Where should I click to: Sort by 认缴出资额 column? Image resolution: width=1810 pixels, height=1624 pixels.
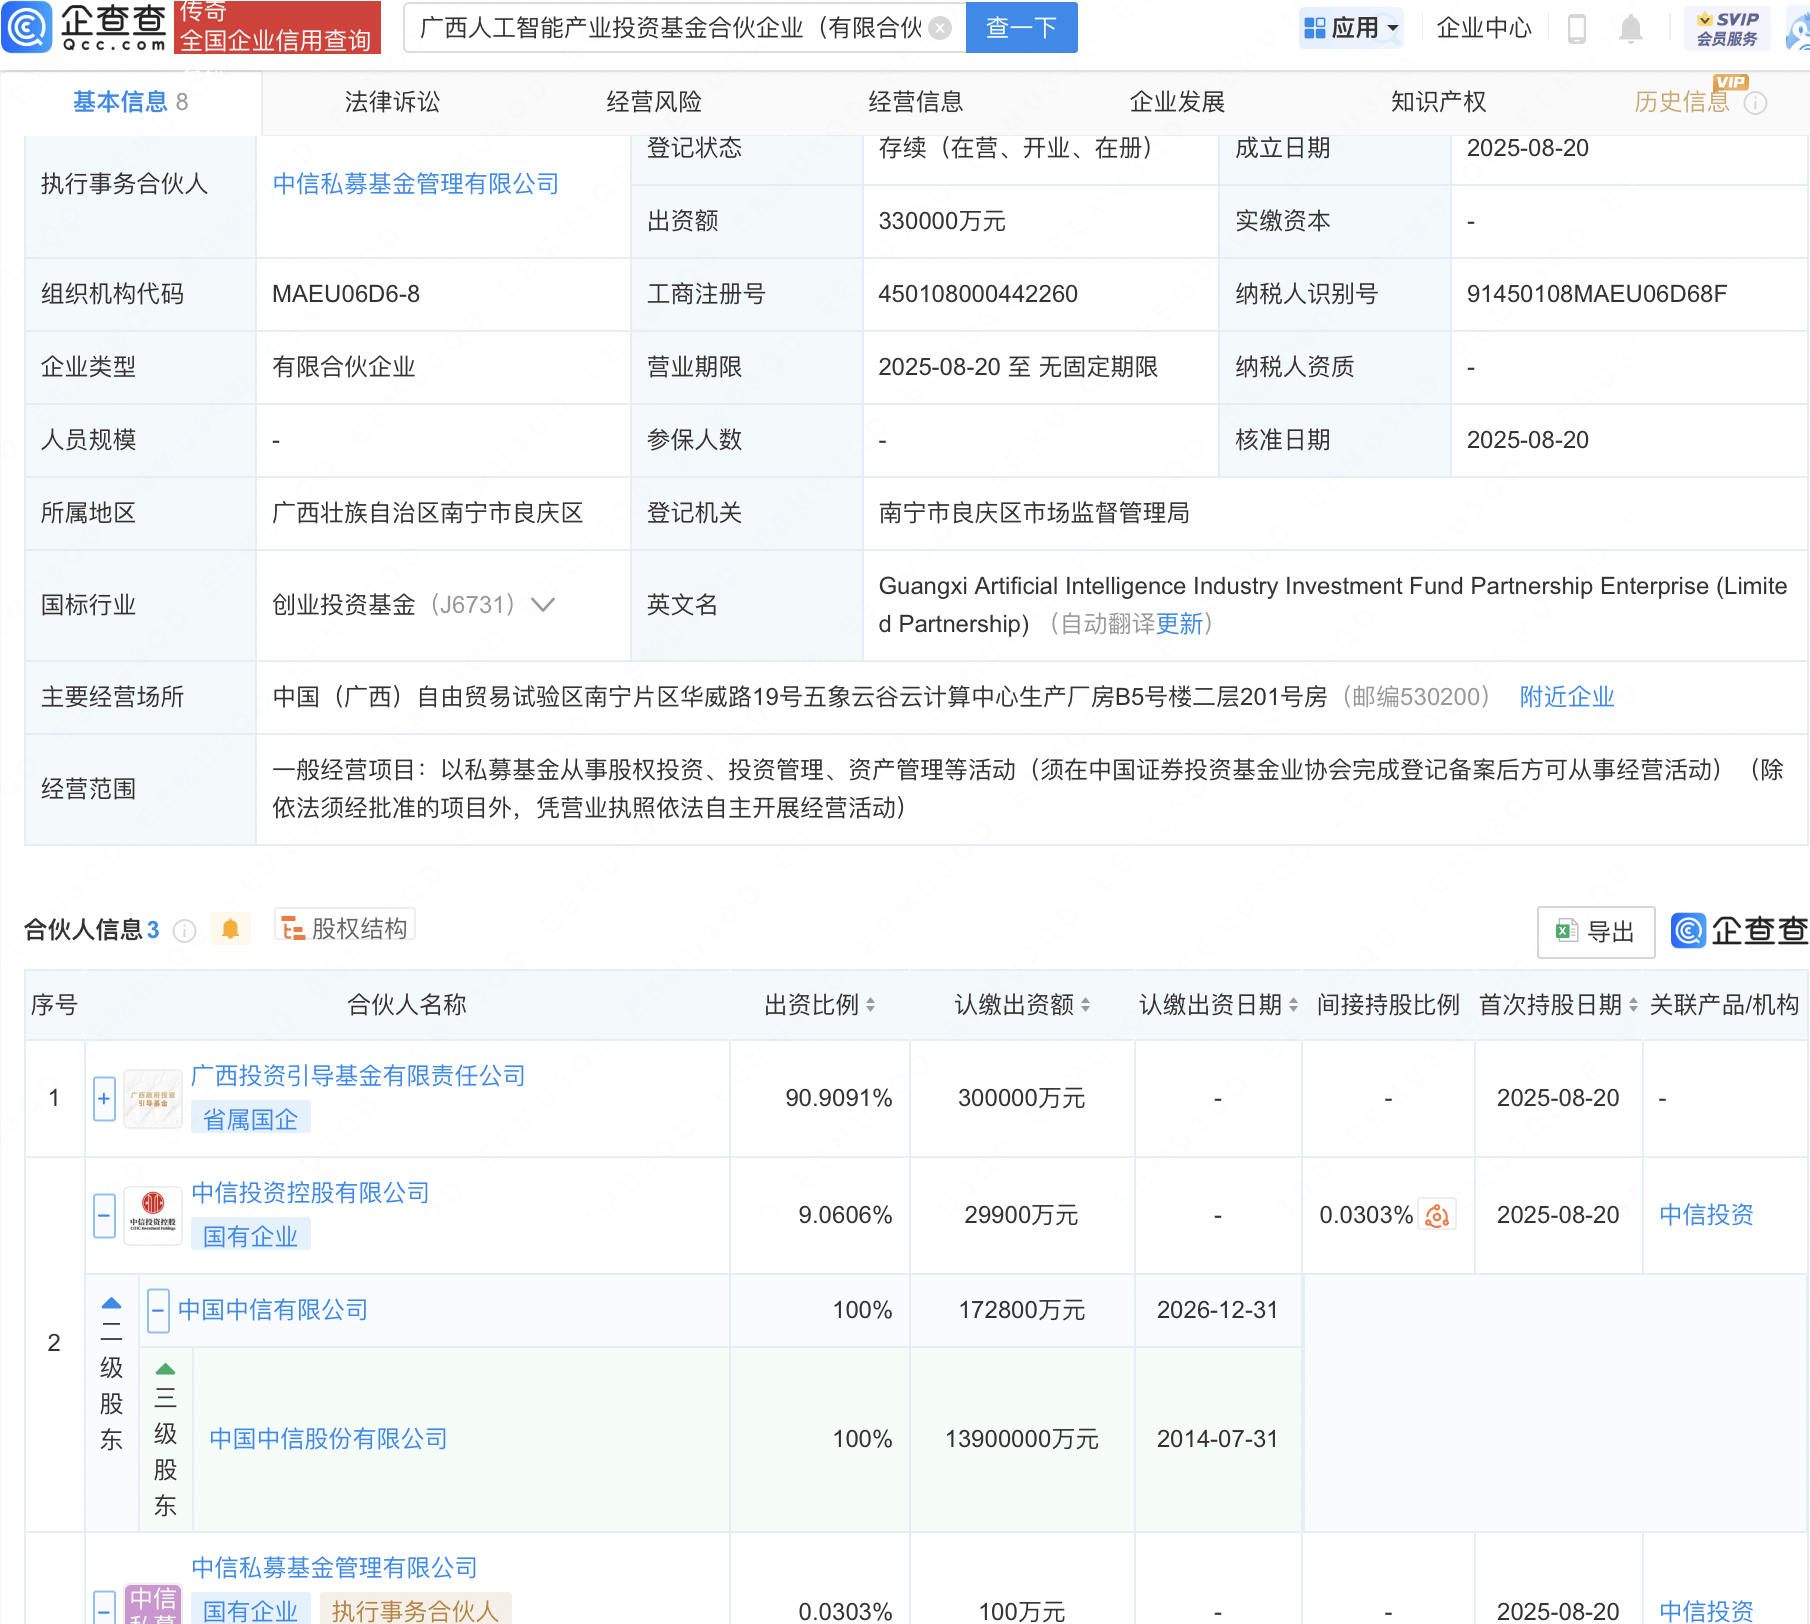(1085, 1005)
